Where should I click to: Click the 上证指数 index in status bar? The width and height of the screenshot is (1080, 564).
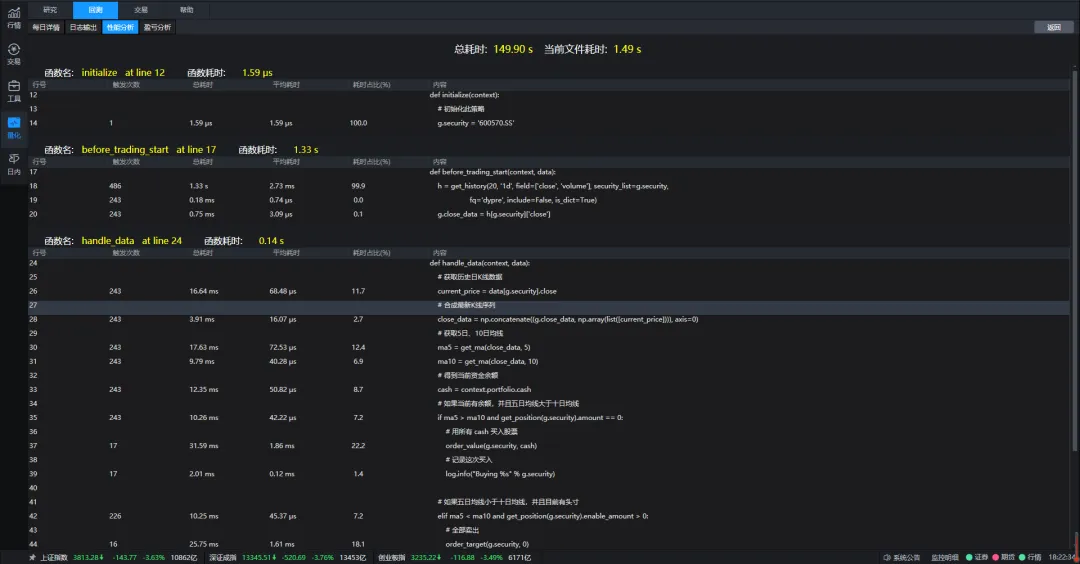[54, 558]
